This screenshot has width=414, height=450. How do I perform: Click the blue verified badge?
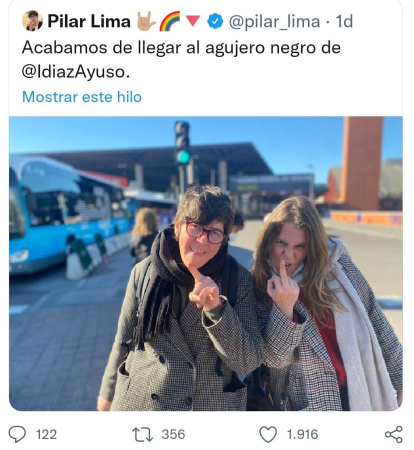215,21
